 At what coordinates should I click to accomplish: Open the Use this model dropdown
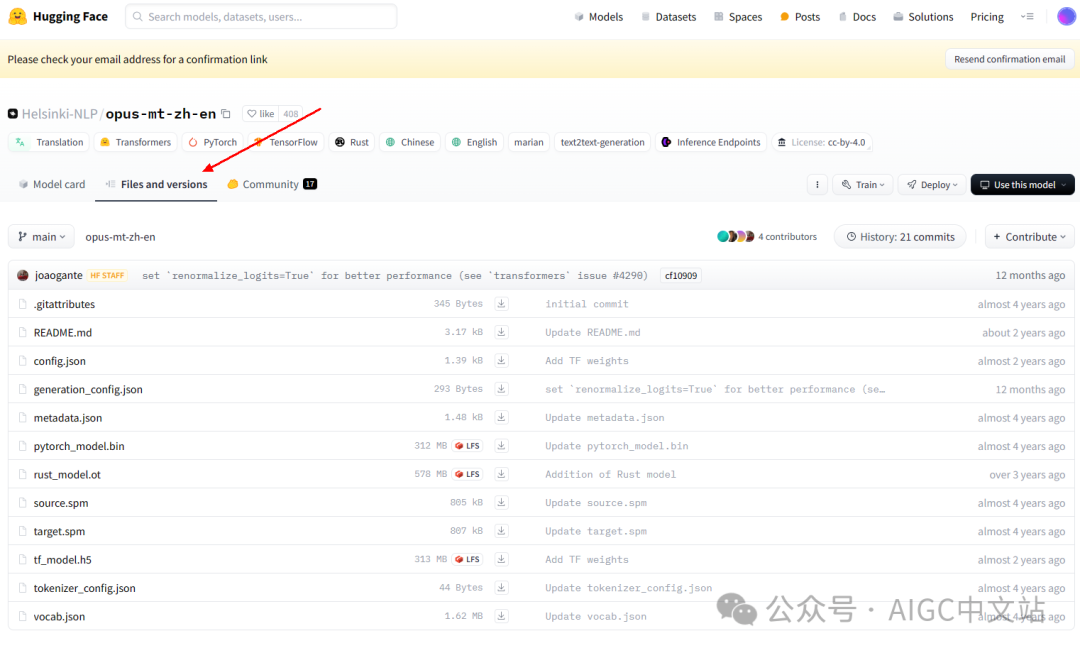tap(1023, 185)
